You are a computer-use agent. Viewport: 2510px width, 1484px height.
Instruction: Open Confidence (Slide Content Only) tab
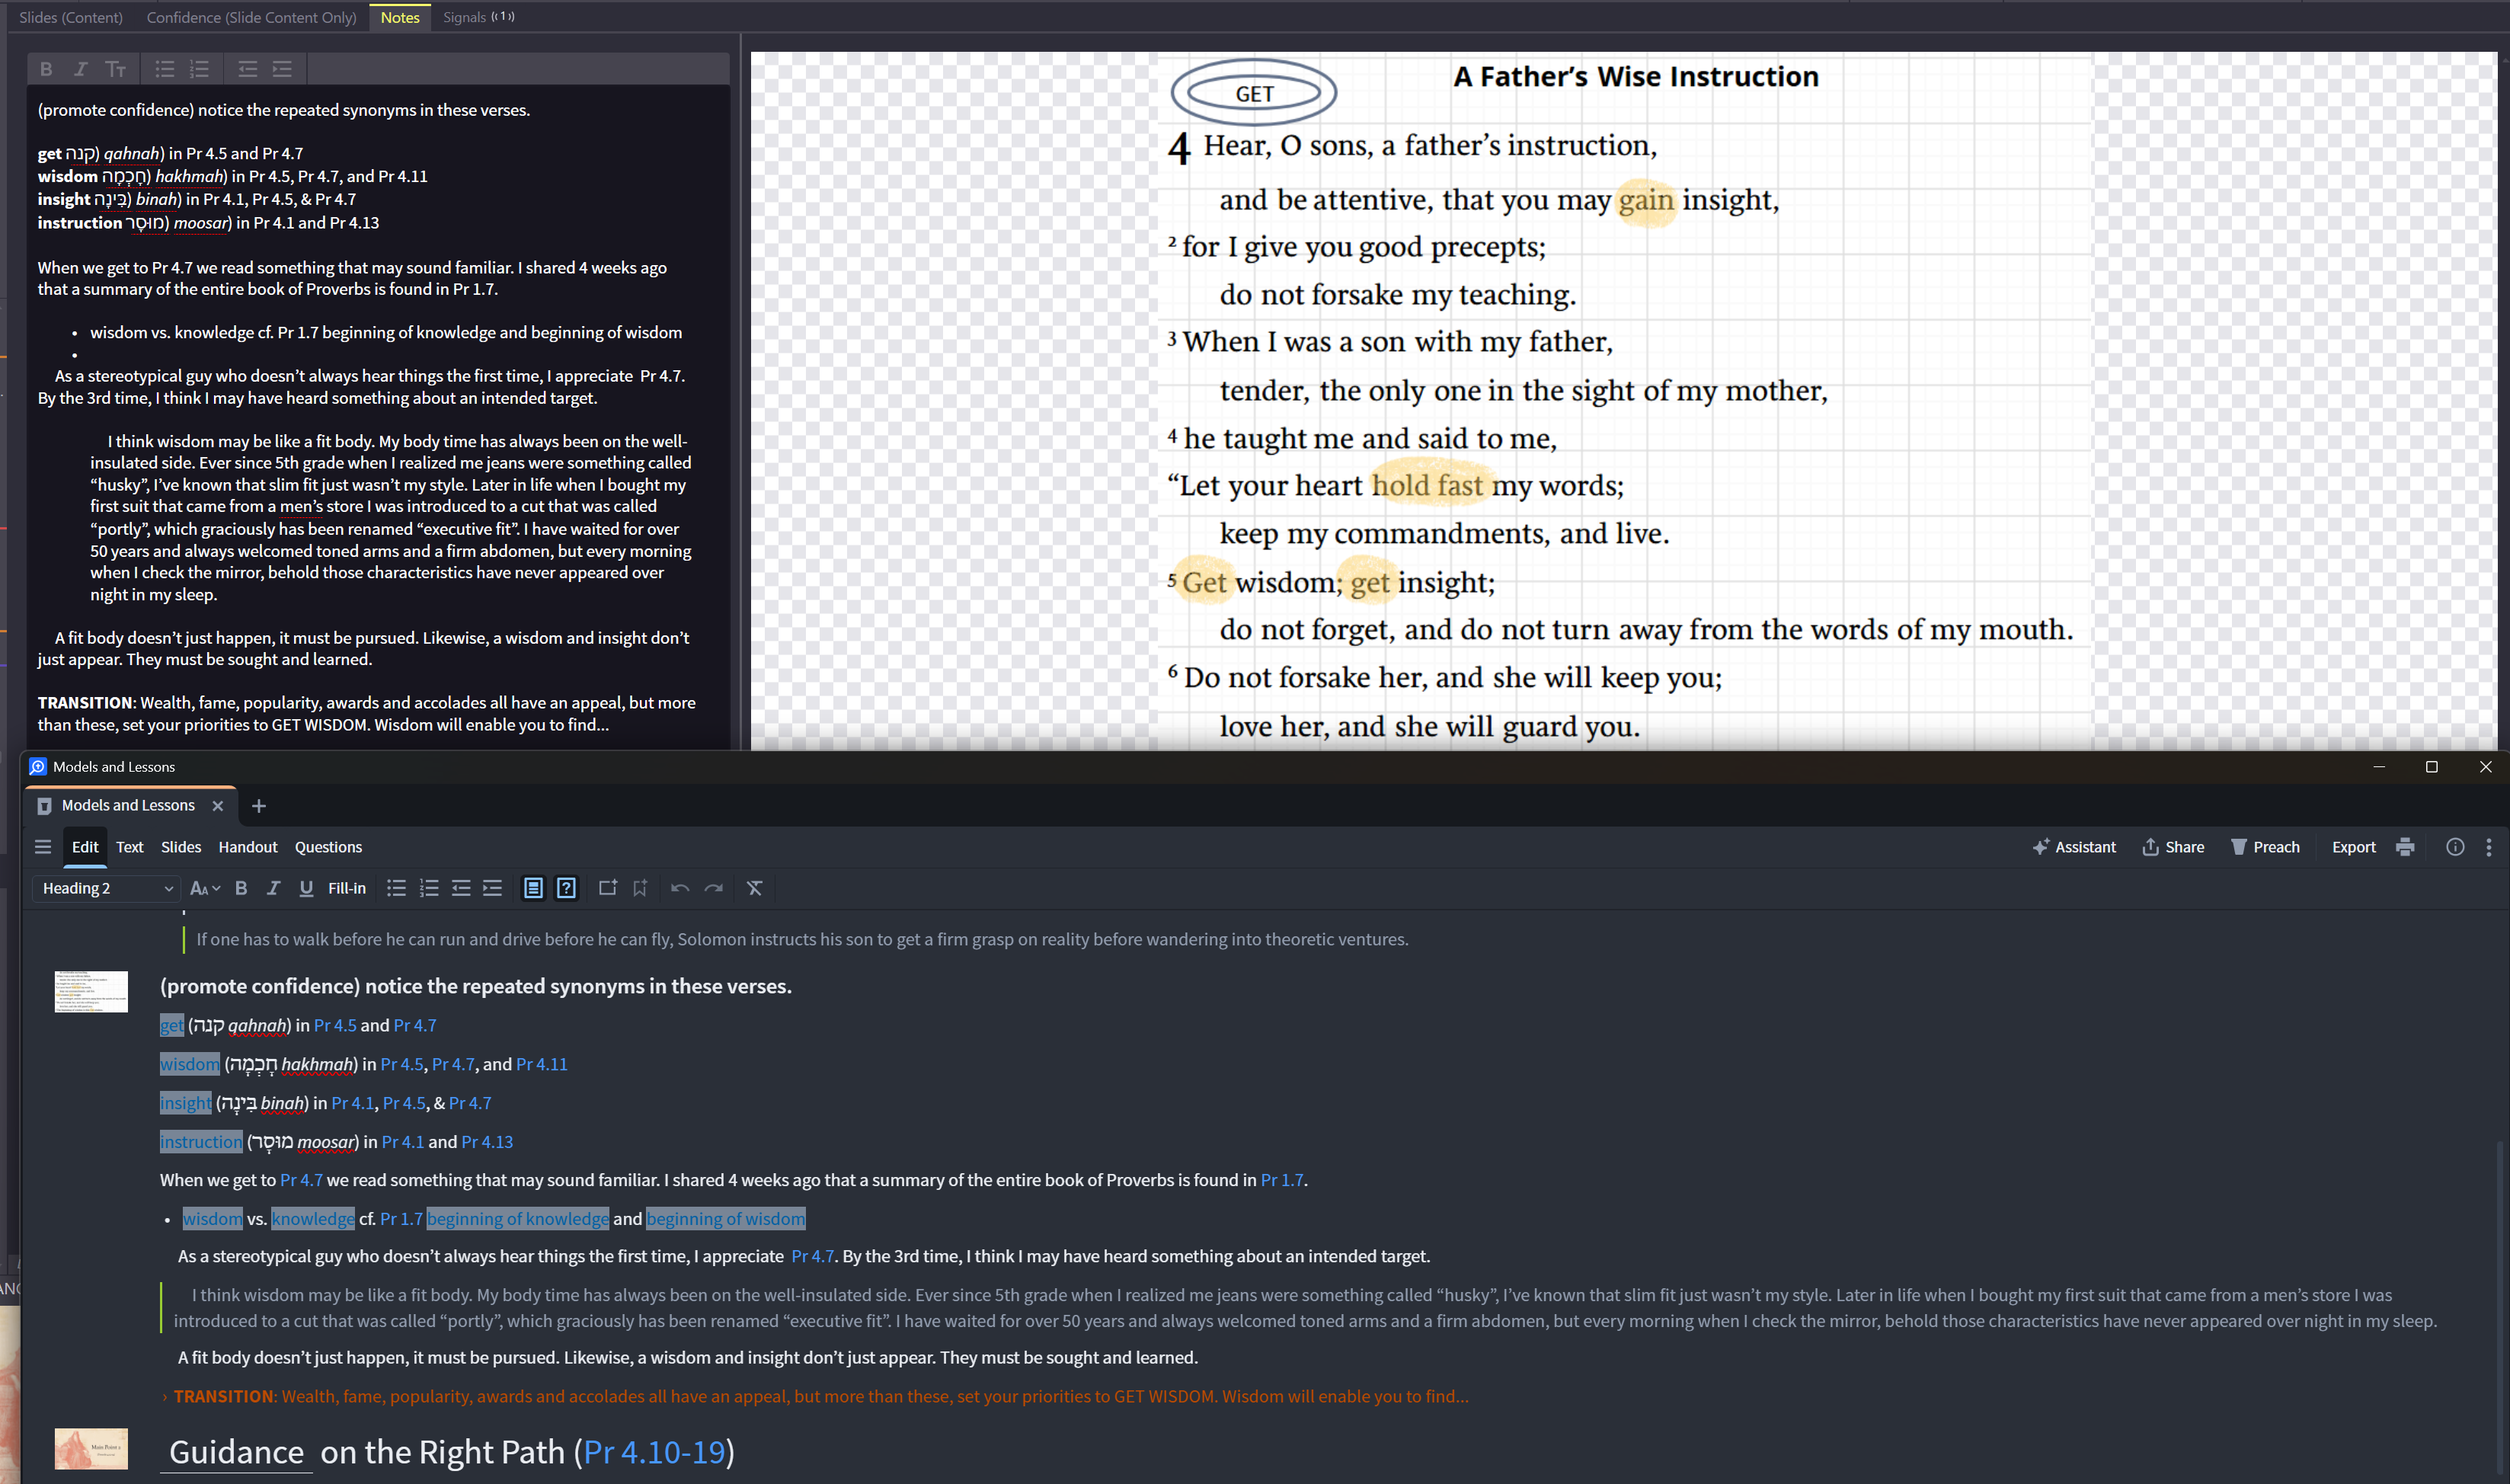tap(251, 17)
